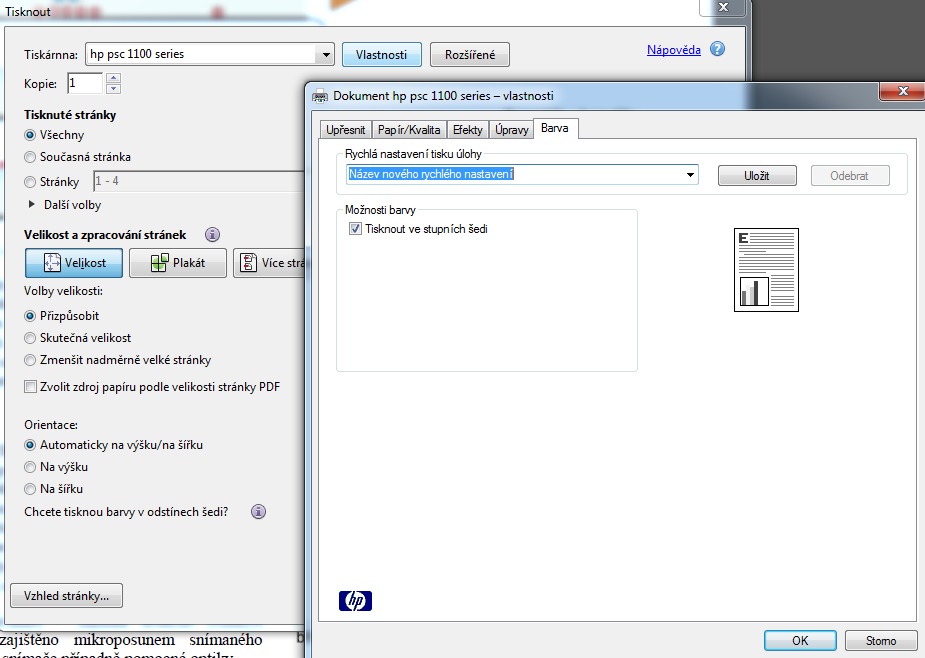Viewport: 925px width, 658px height.
Task: Close the Tisknout print dialog
Action: [x=723, y=7]
